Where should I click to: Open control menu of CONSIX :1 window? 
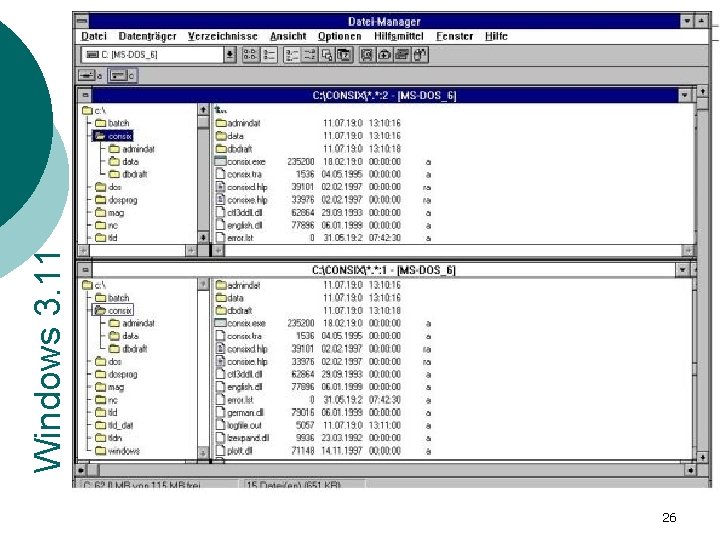(85, 270)
